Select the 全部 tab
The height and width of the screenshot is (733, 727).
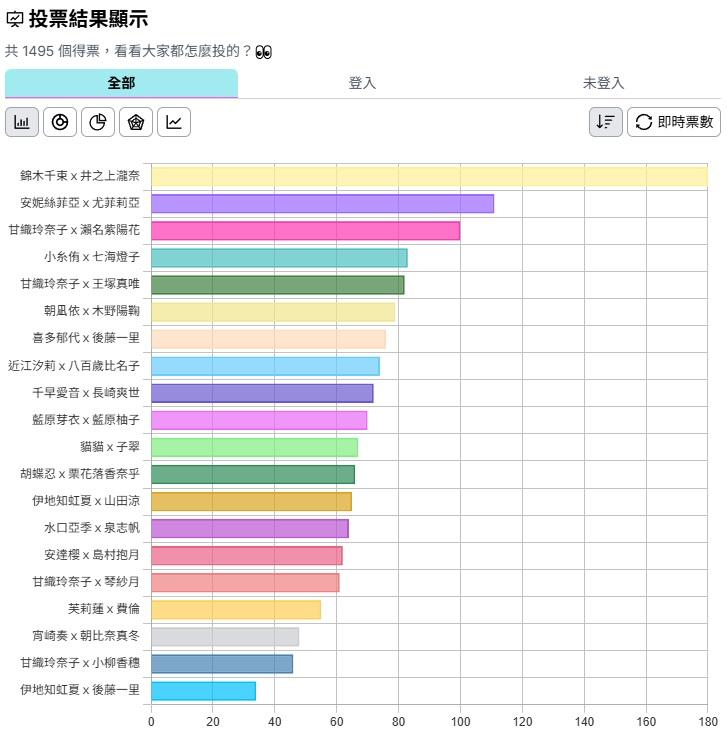(121, 83)
